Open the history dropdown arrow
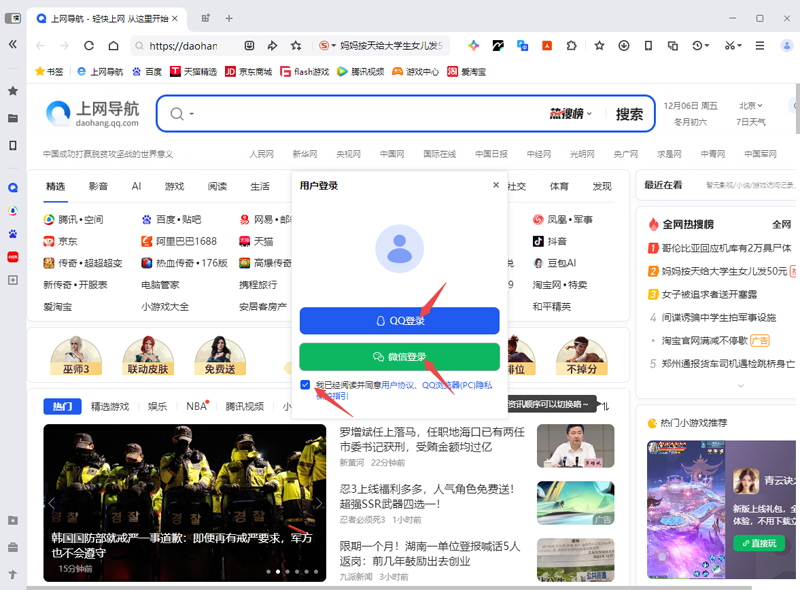The image size is (800, 590). click(x=707, y=46)
